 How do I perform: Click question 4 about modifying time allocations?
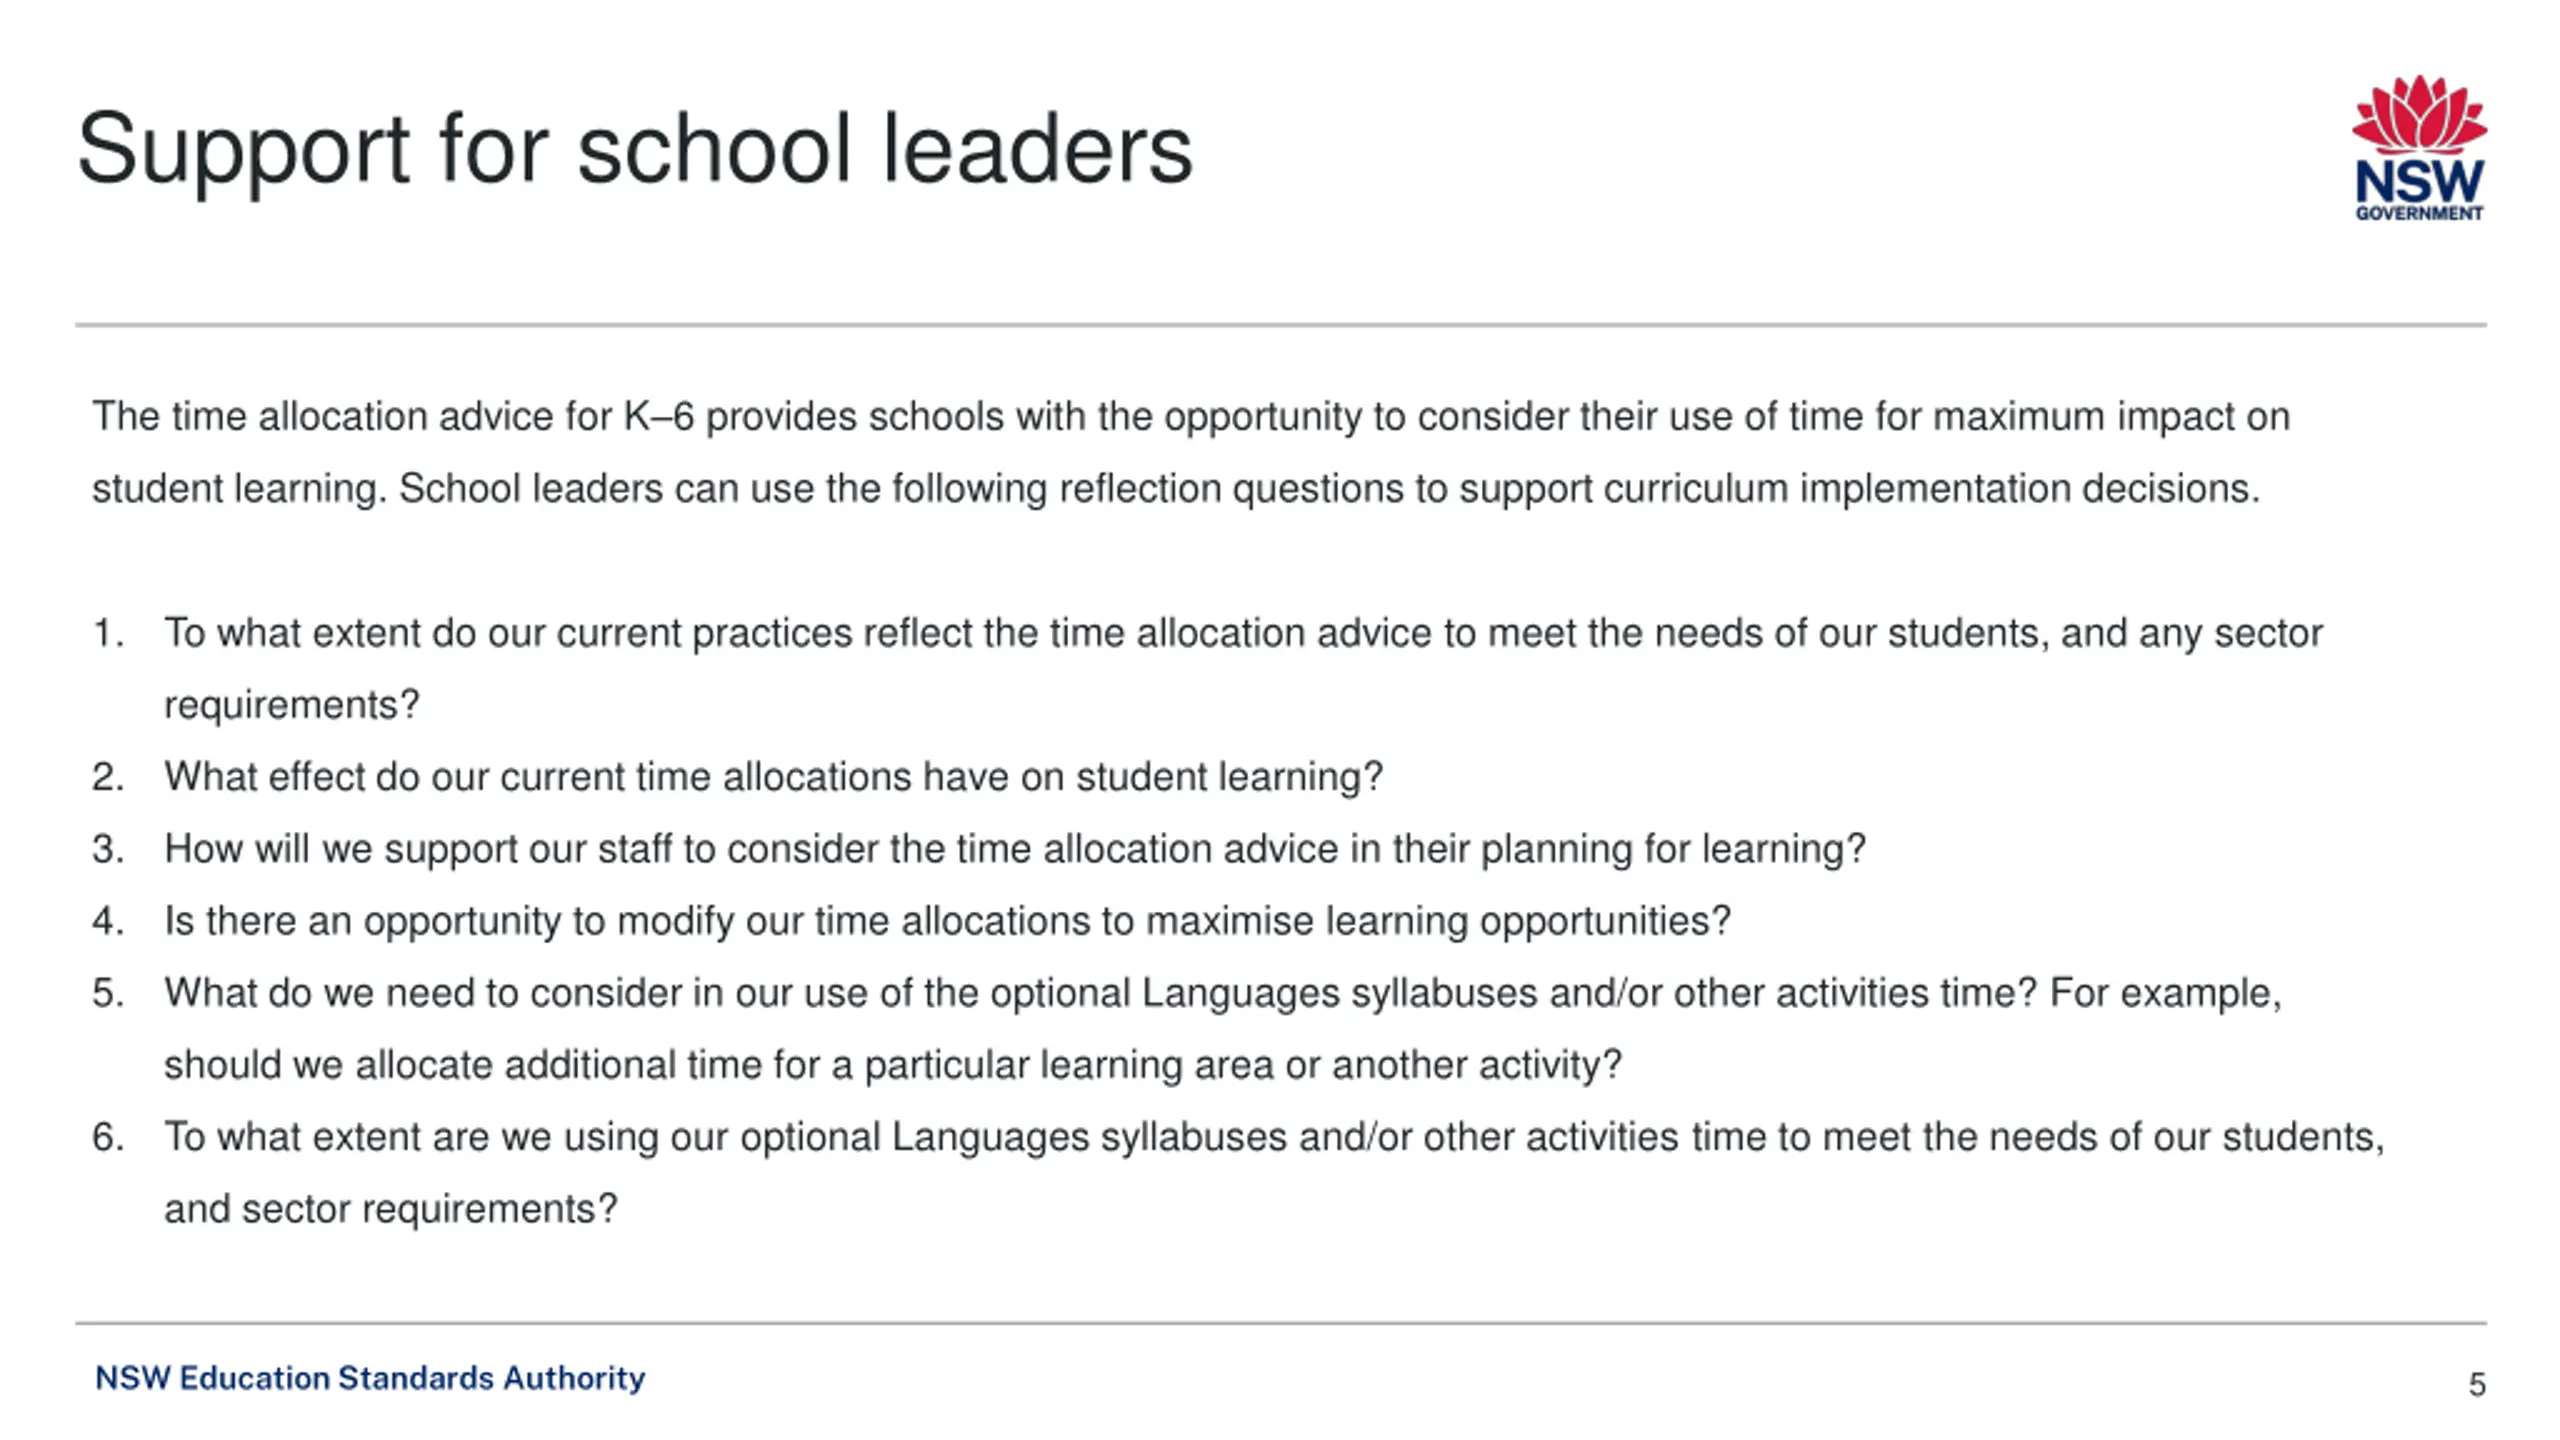pyautogui.click(x=947, y=921)
